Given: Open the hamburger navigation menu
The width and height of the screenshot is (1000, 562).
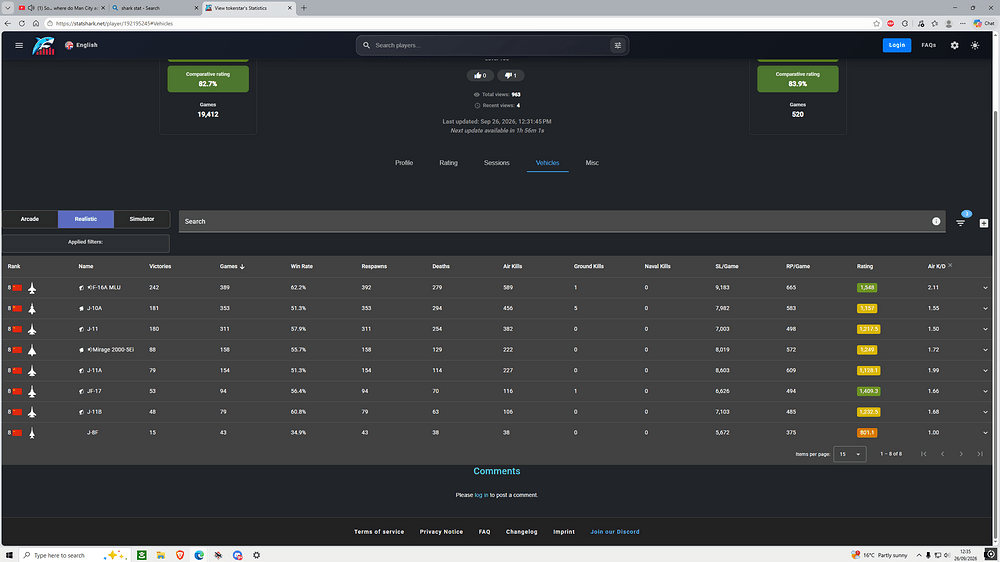Looking at the screenshot, I should tap(19, 45).
